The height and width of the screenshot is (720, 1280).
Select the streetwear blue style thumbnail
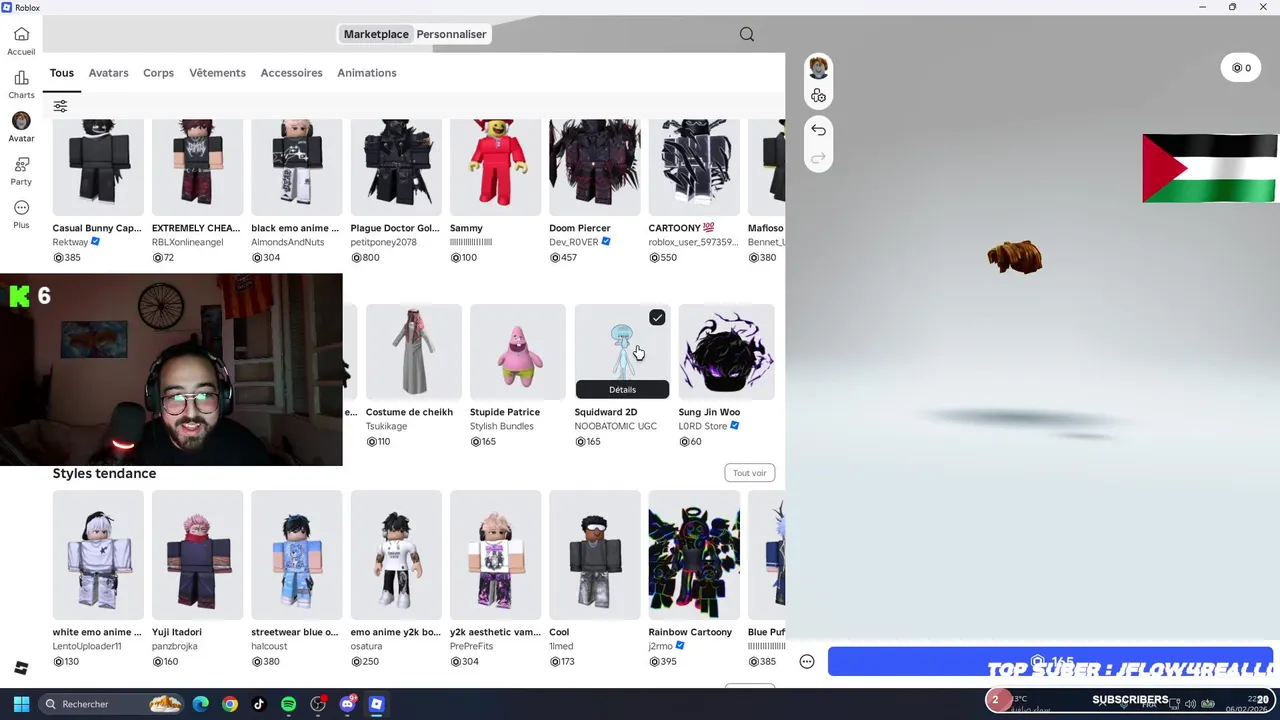[296, 555]
